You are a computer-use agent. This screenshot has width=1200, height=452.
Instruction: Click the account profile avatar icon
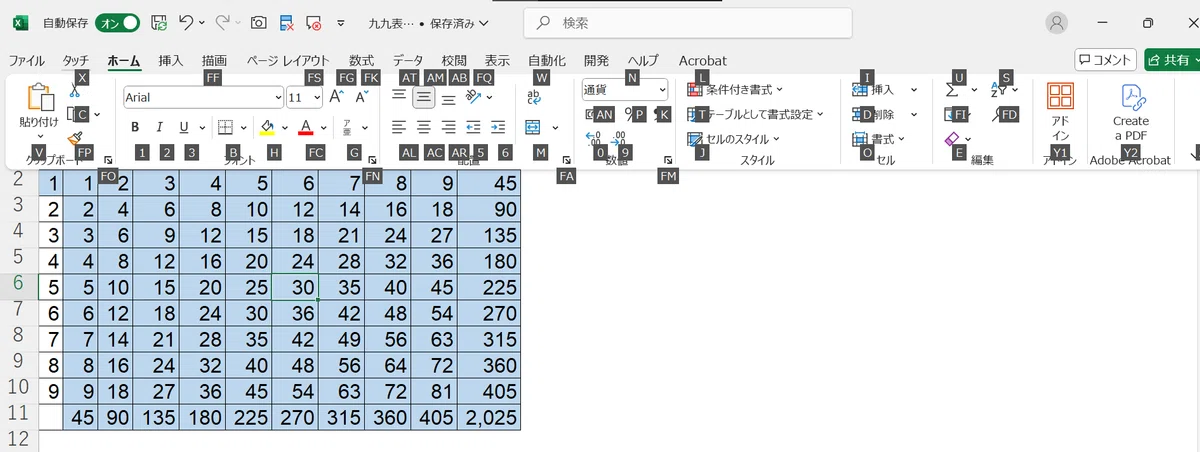coord(1056,22)
